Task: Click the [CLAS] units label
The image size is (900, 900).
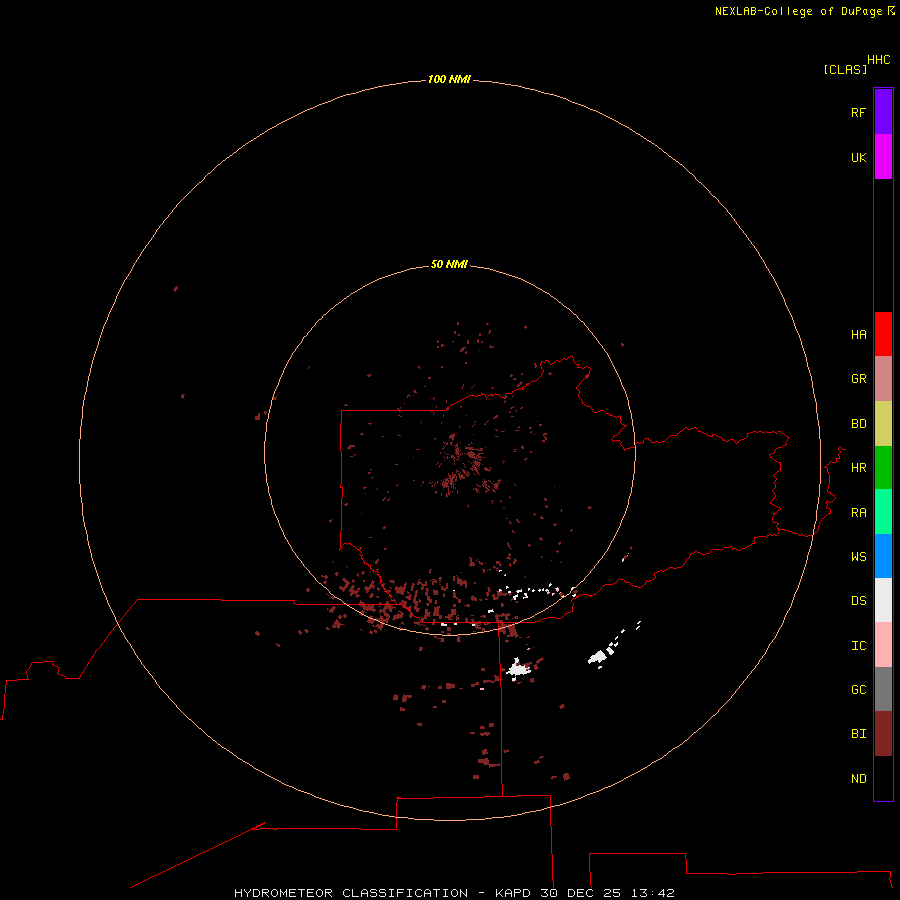Action: click(845, 69)
